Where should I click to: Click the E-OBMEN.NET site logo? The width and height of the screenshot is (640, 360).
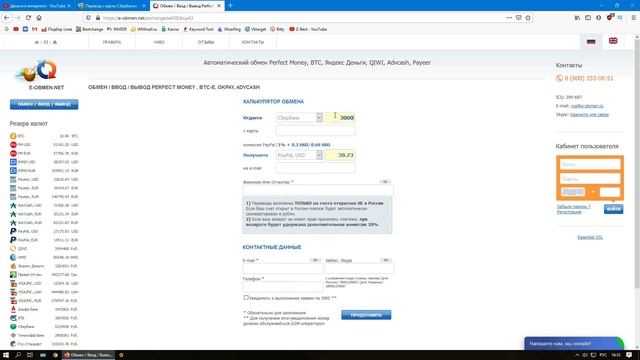(x=41, y=74)
